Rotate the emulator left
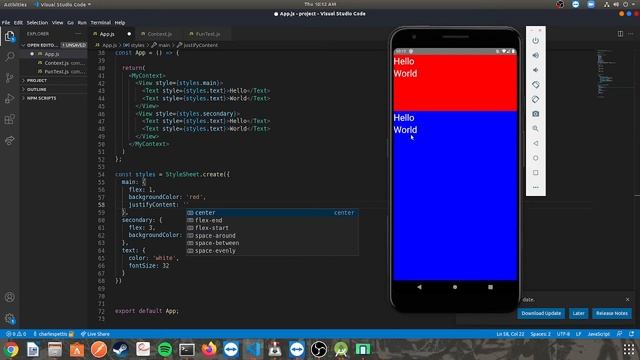640x360 pixels. click(536, 84)
